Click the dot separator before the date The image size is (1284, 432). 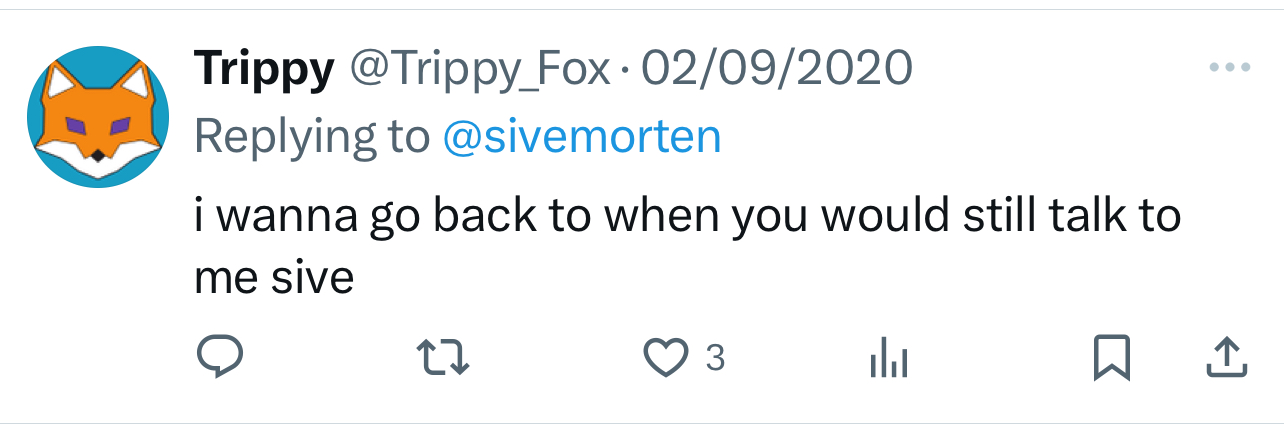(624, 70)
